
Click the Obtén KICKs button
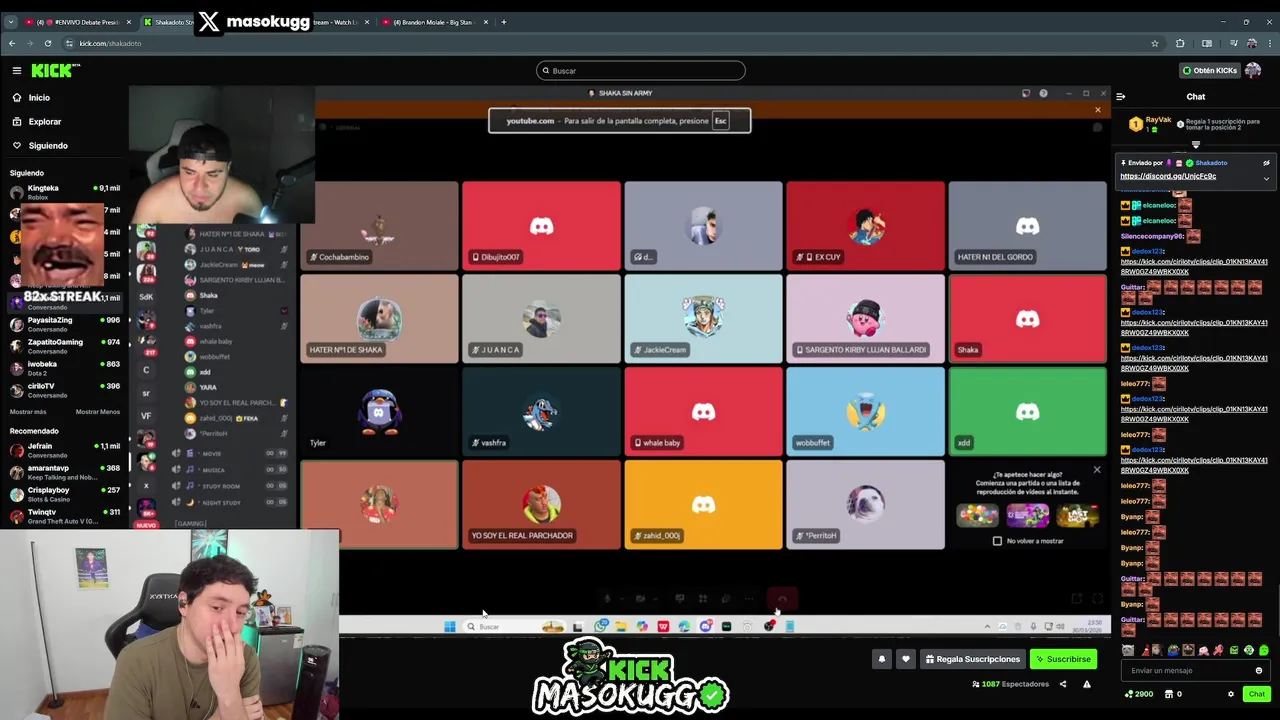(x=1209, y=70)
